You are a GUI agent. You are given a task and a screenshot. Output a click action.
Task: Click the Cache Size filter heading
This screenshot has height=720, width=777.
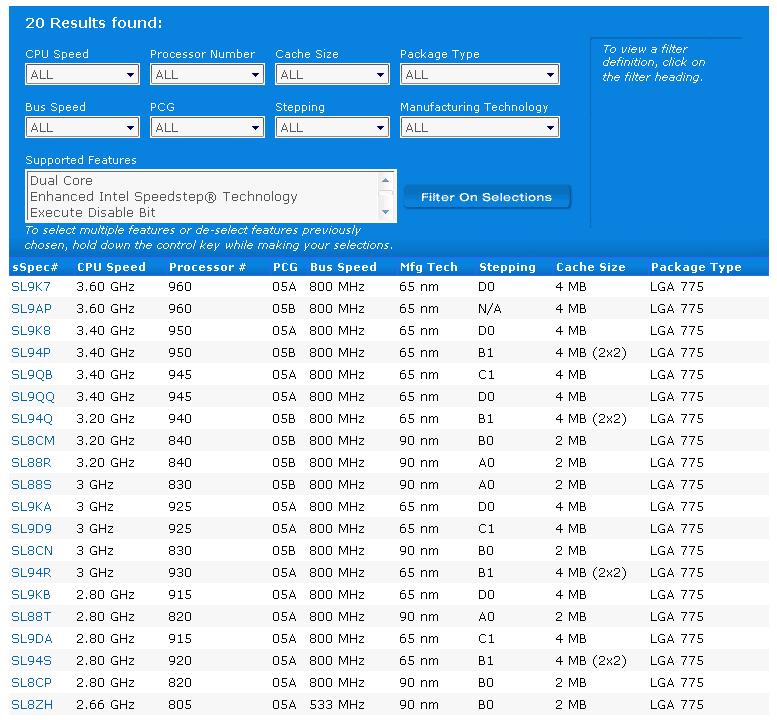tap(307, 54)
